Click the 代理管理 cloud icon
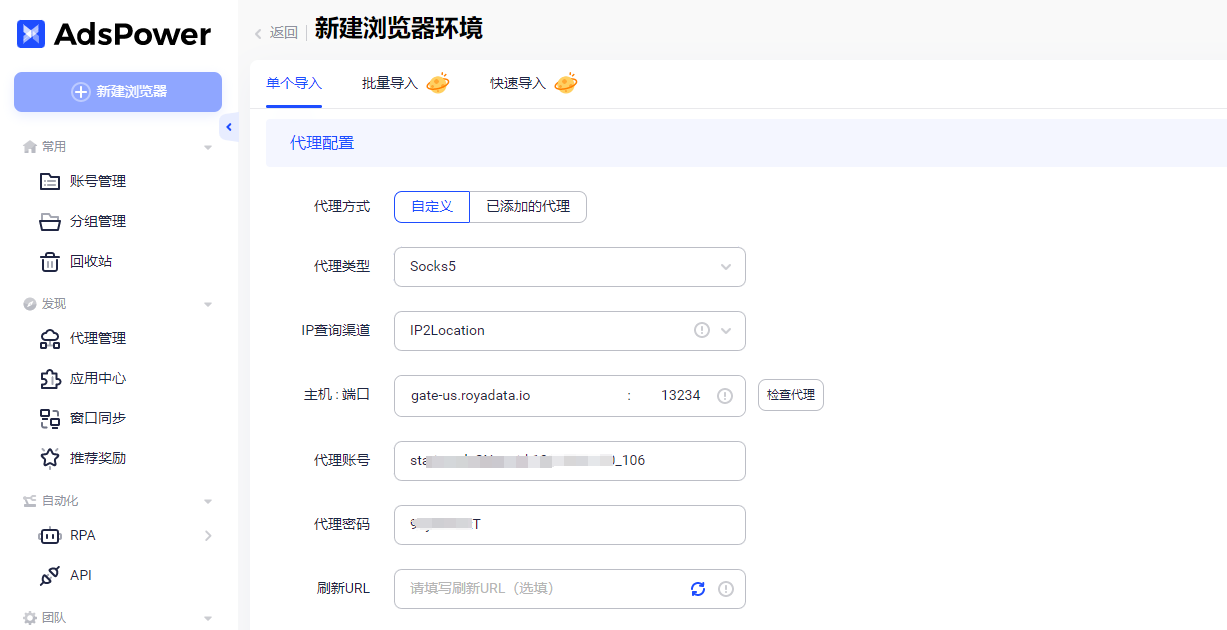Viewport: 1227px width, 630px height. point(50,338)
